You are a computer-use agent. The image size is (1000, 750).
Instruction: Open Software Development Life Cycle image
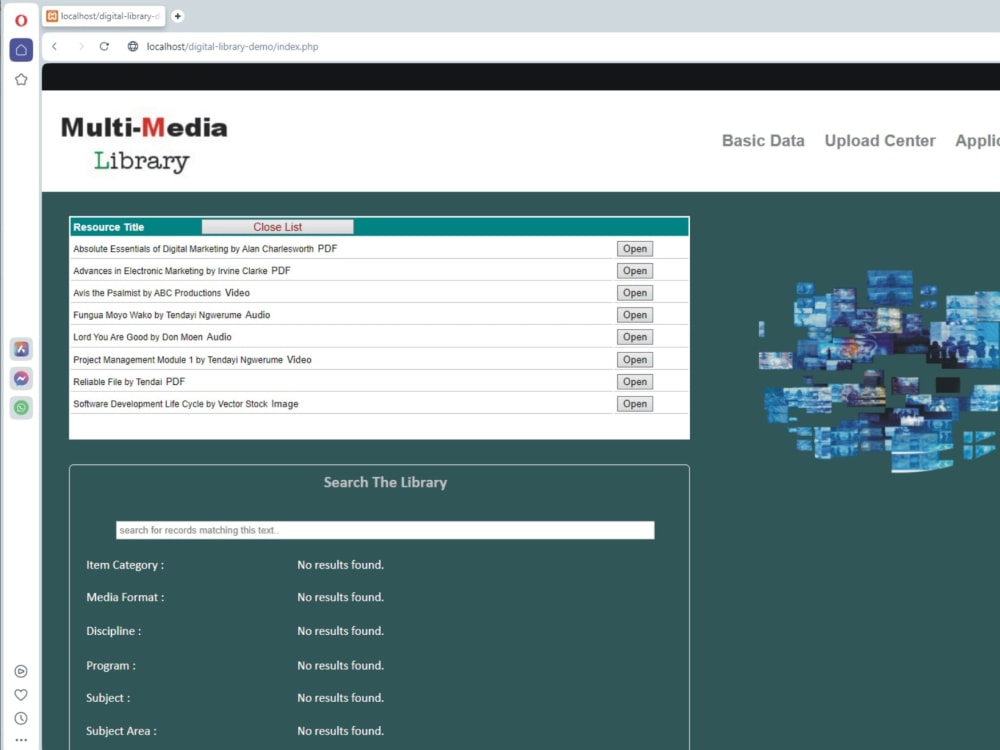pyautogui.click(x=635, y=404)
